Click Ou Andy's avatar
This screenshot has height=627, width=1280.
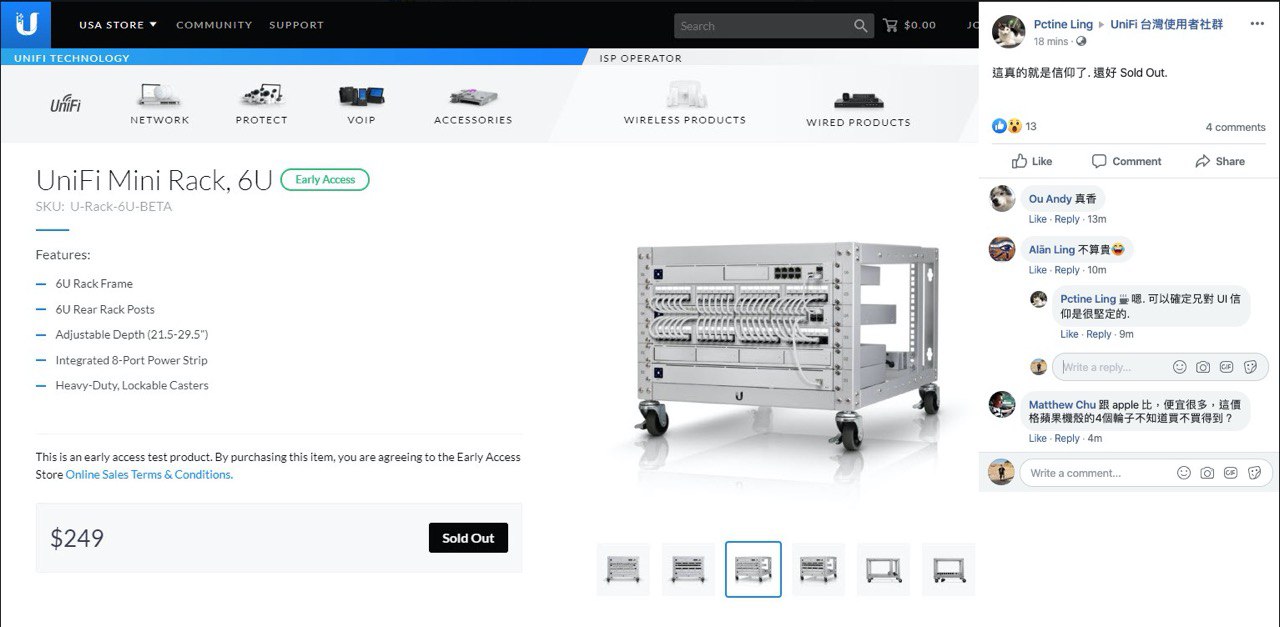(1002, 199)
